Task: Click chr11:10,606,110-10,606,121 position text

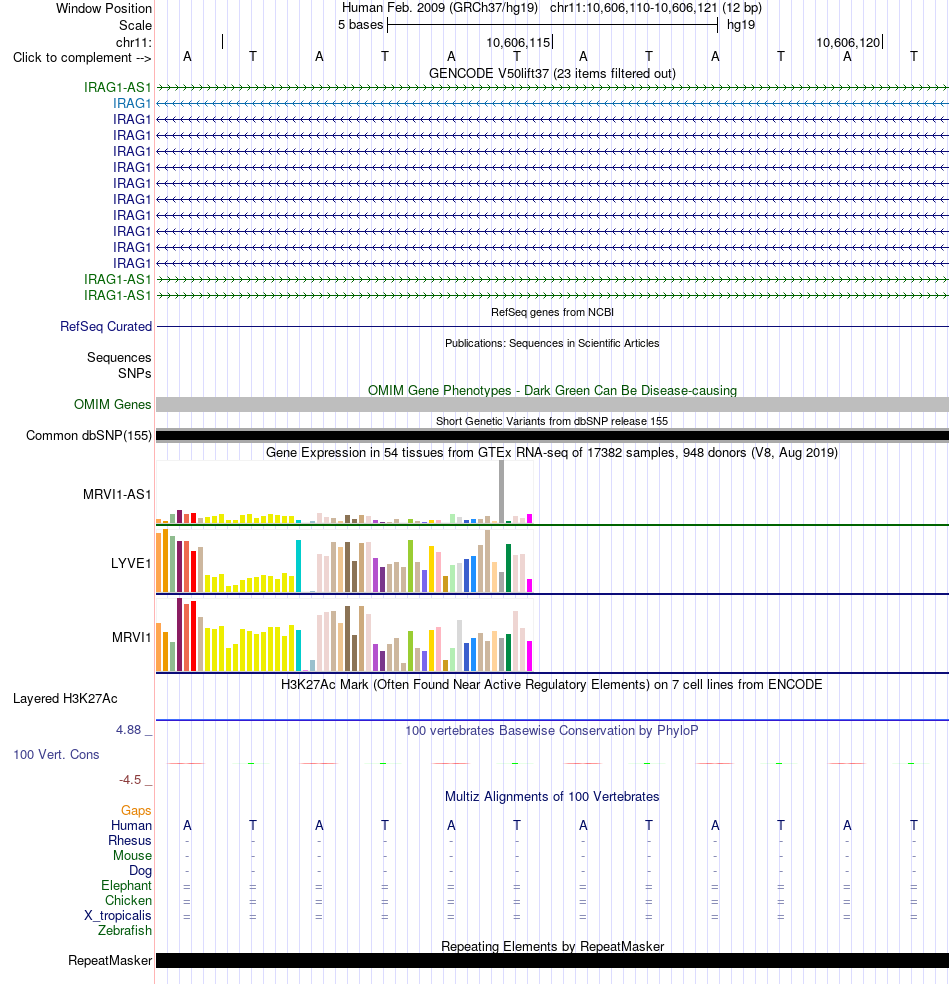Action: (x=633, y=8)
